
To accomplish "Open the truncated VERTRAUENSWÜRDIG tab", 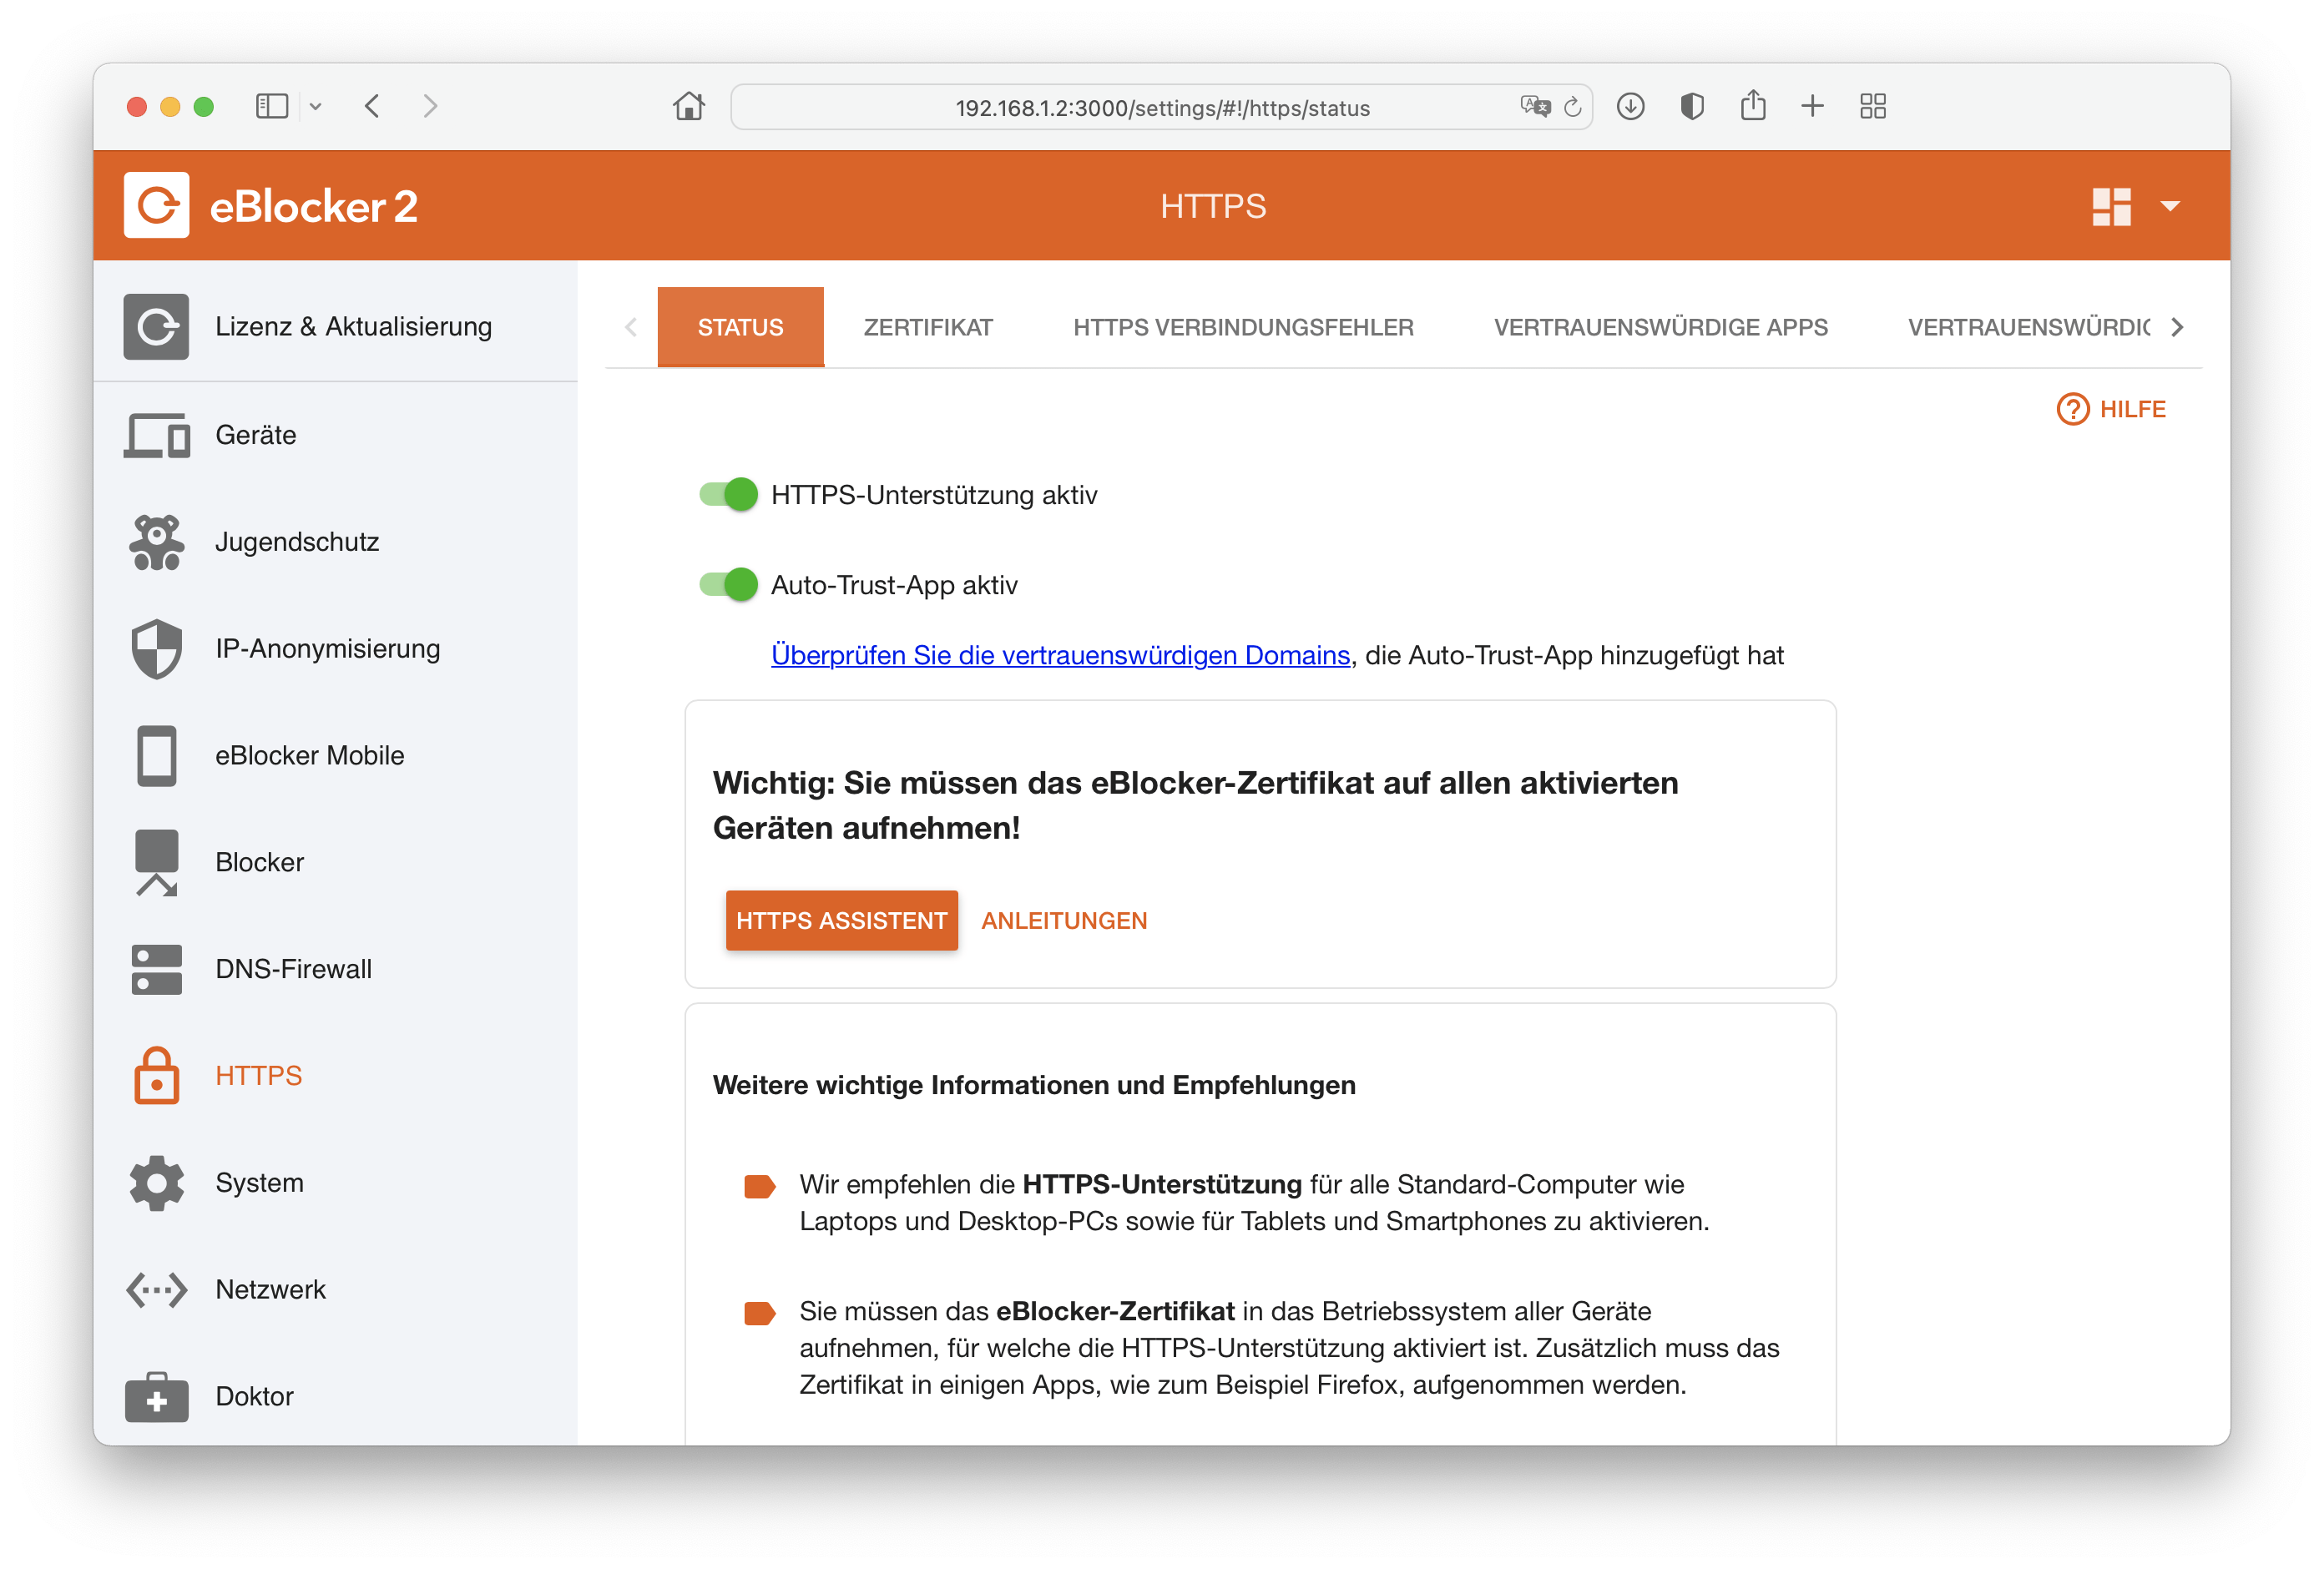I will 2028,327.
